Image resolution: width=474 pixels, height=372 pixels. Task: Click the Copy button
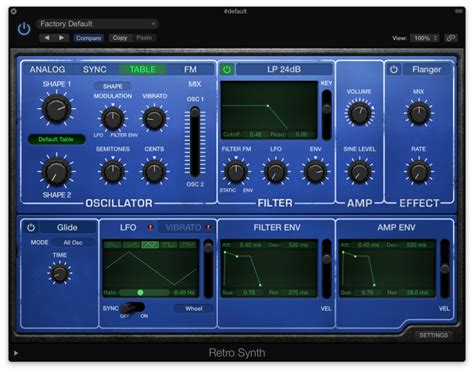tap(120, 38)
